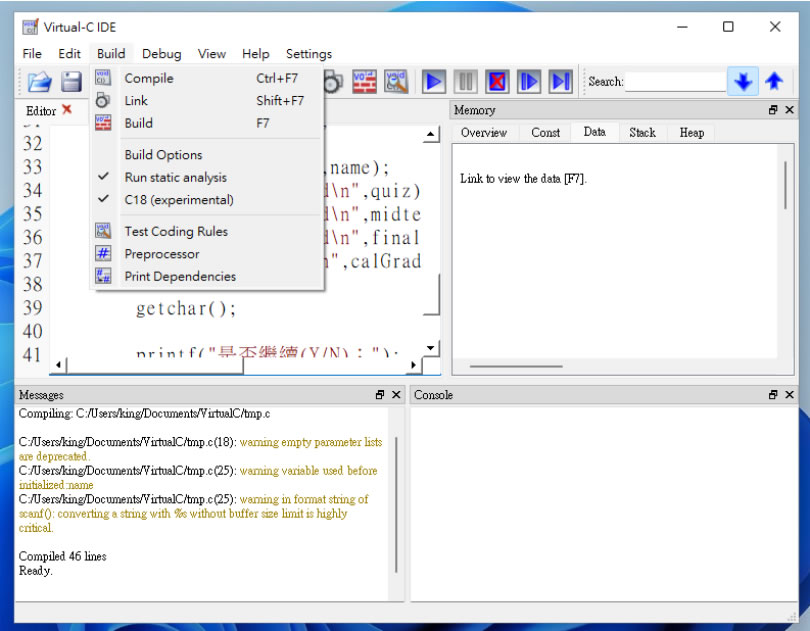Choose Build F7 menu entry
810x631 pixels.
(208, 123)
